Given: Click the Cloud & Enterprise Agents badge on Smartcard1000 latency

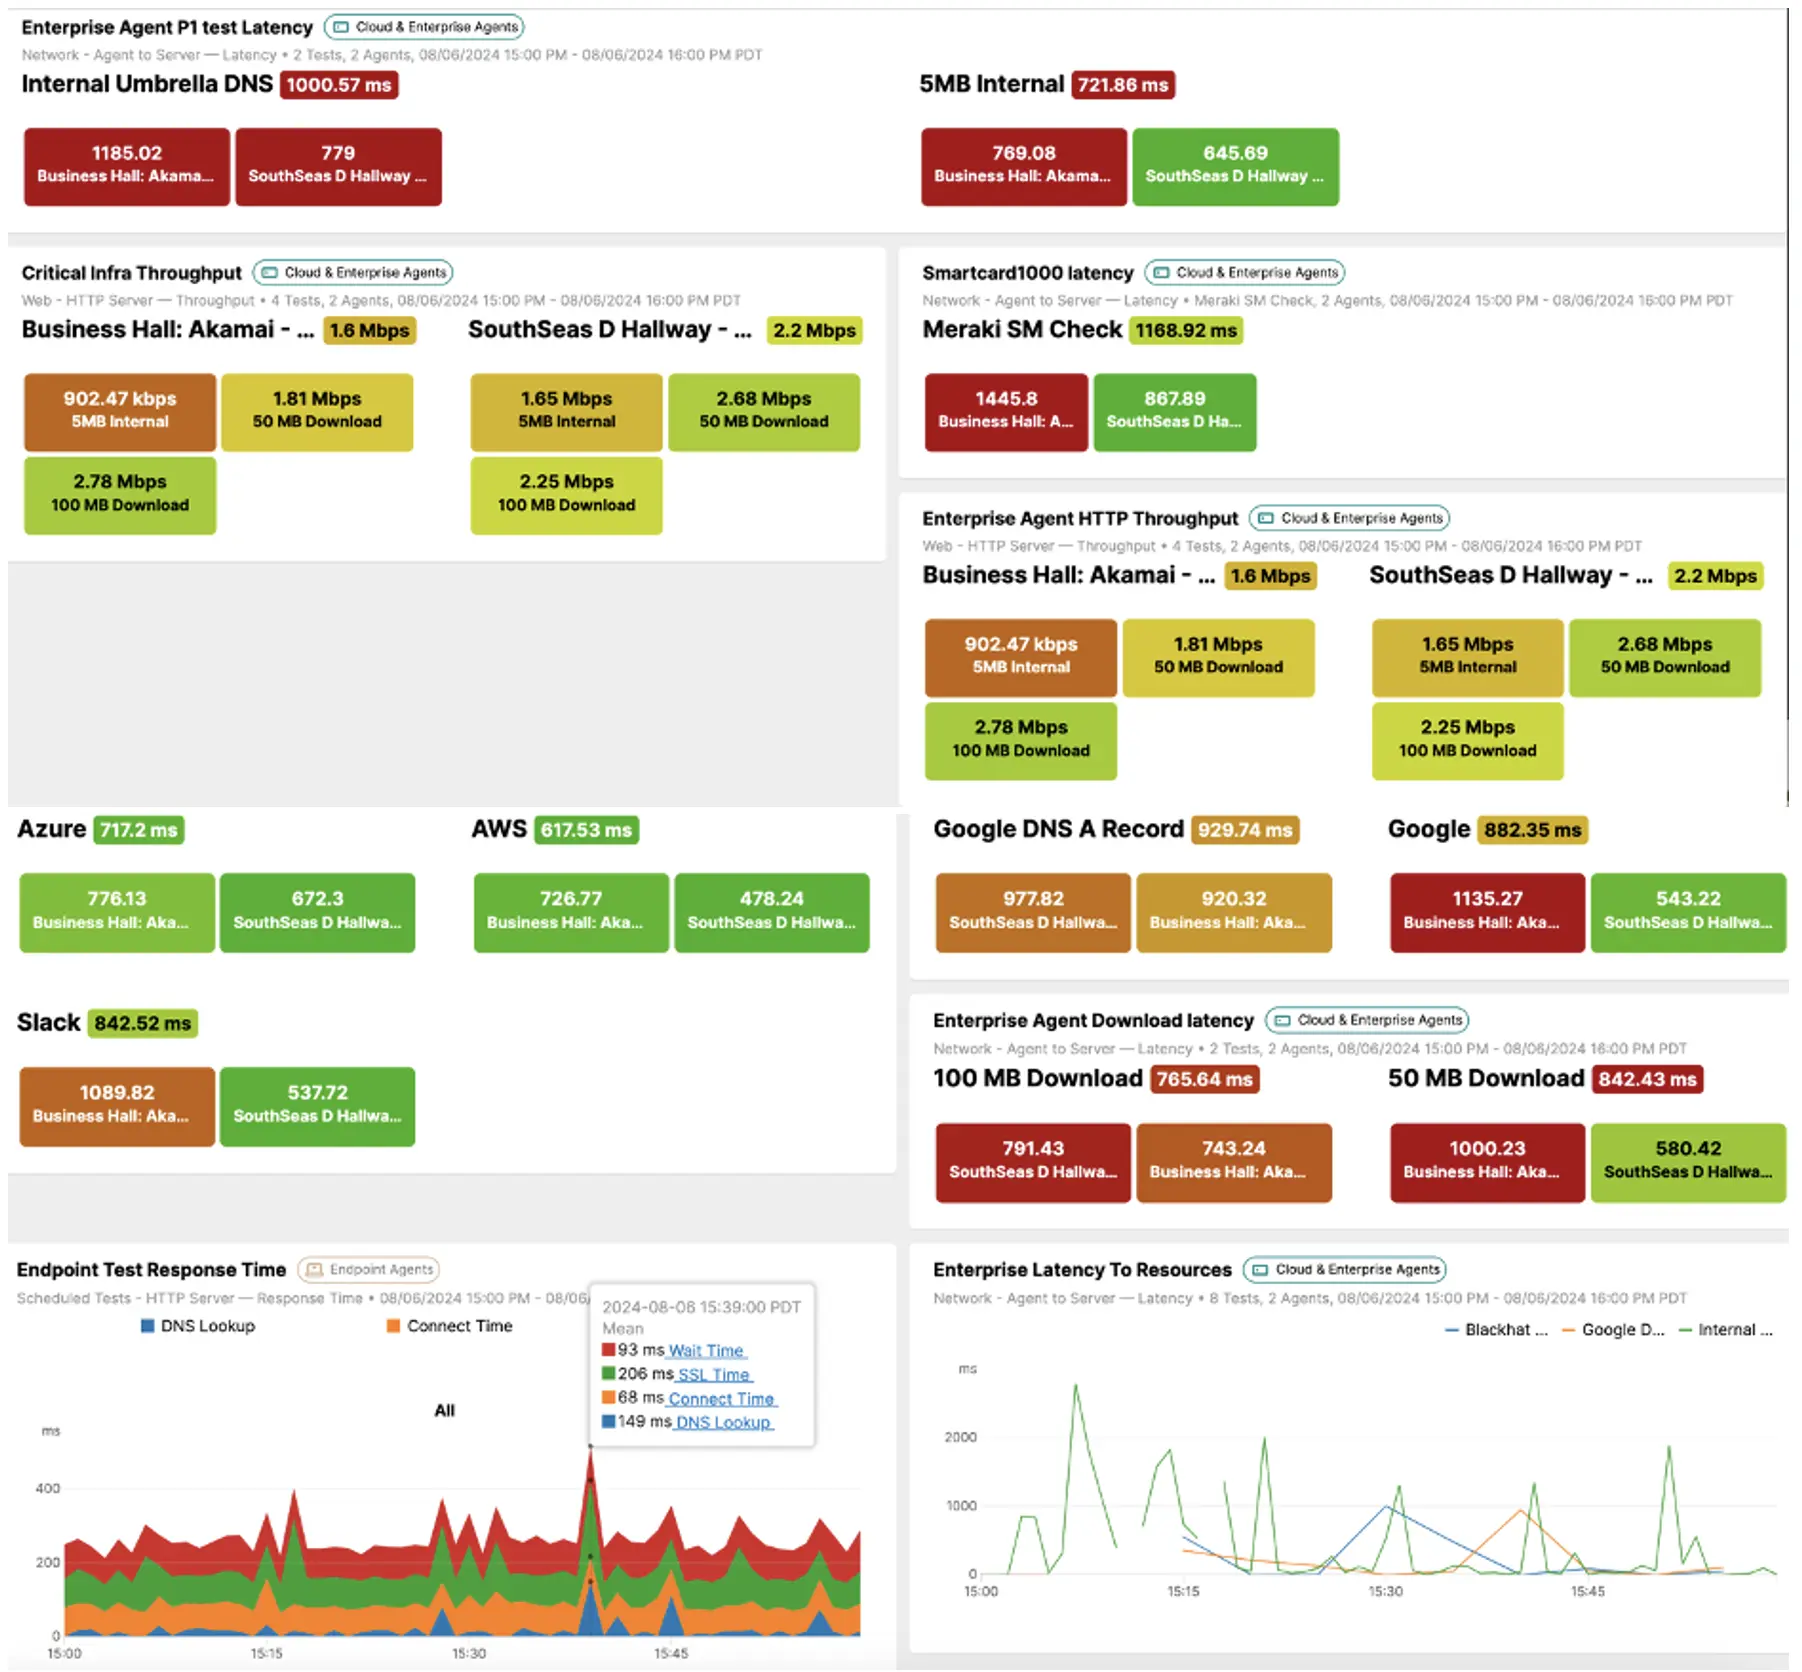Looking at the screenshot, I should point(1247,272).
